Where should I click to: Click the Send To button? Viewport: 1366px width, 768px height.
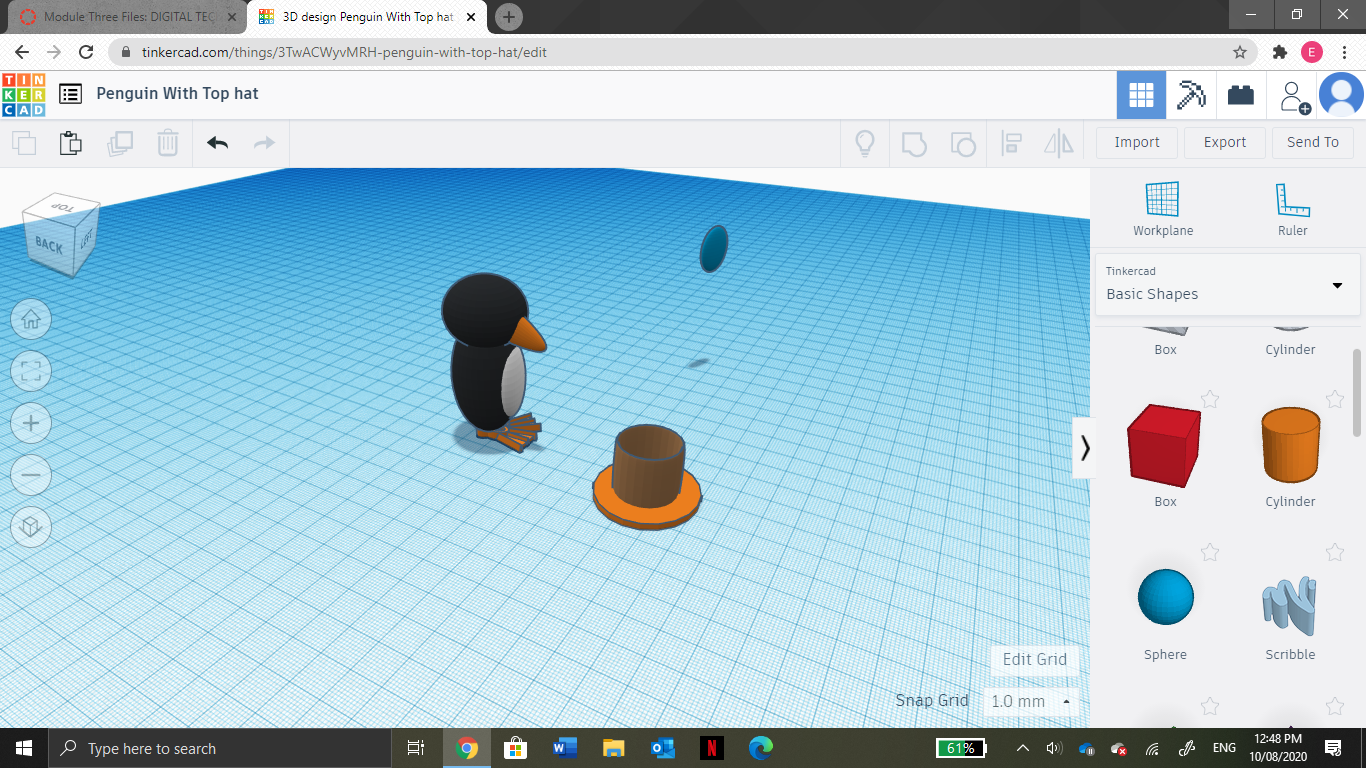click(1313, 142)
